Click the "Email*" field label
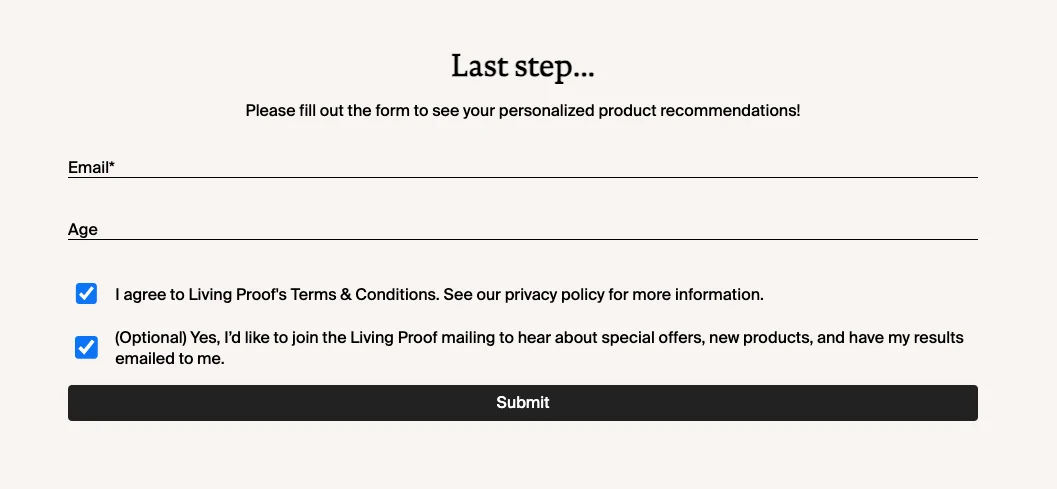This screenshot has width=1057, height=489. (x=88, y=168)
